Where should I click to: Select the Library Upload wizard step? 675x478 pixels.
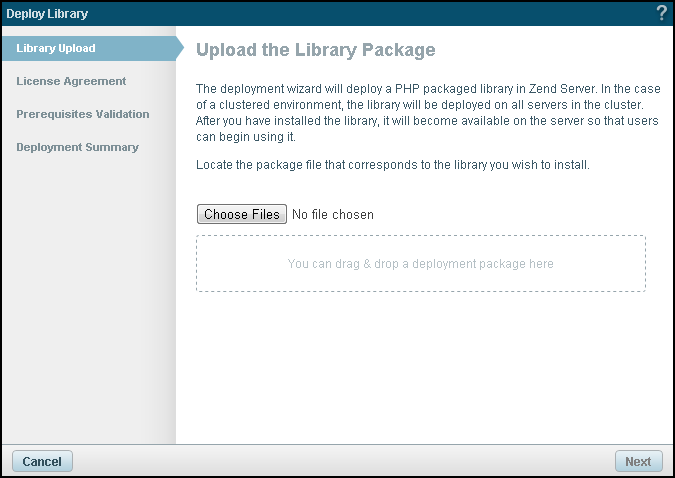(x=56, y=48)
